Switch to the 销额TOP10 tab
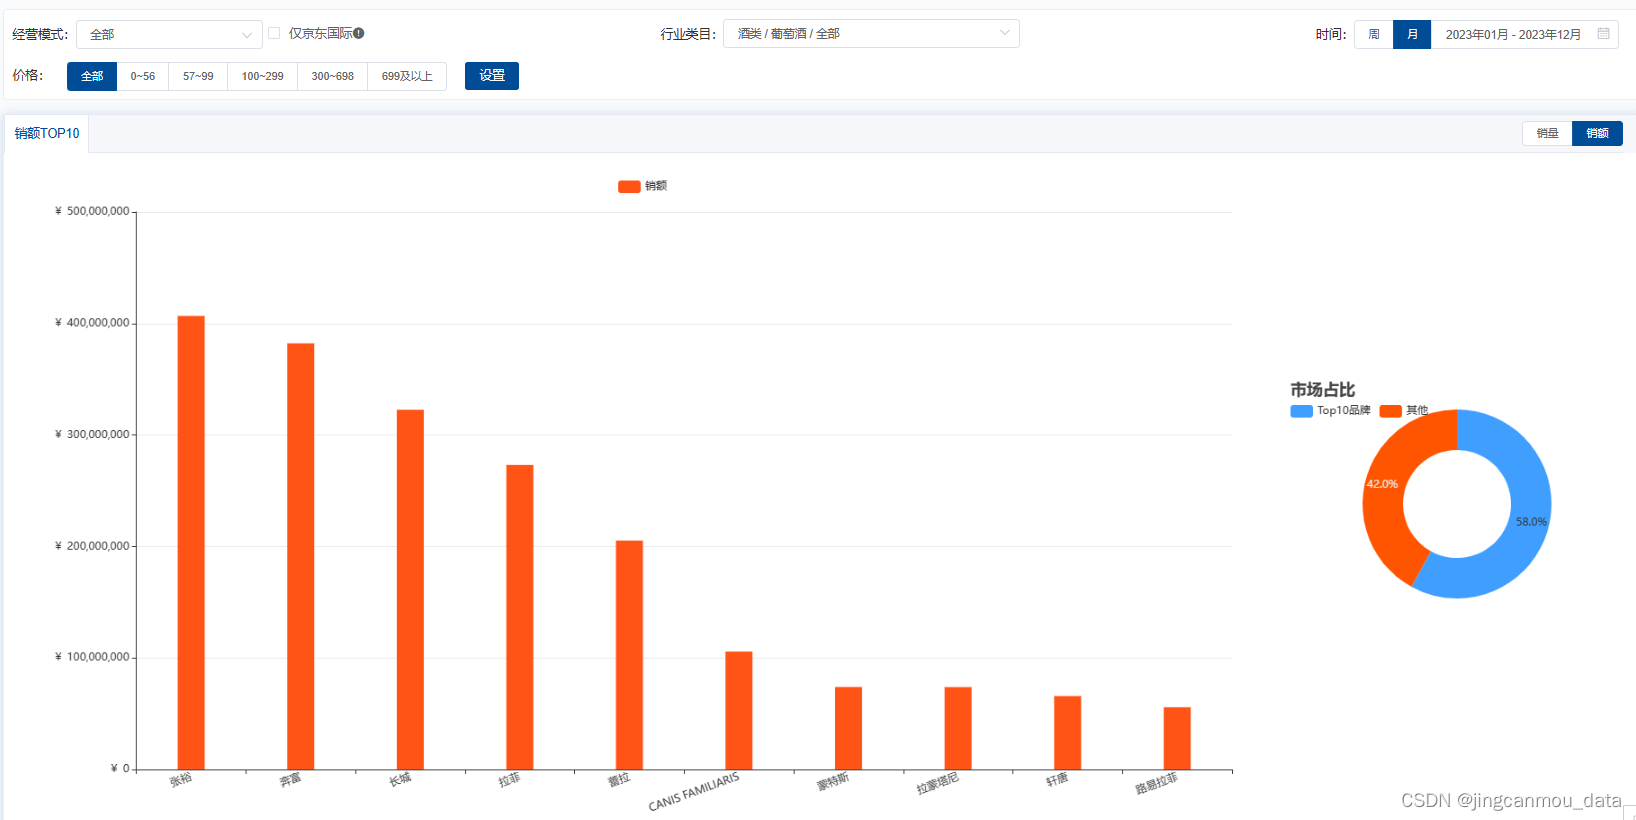The height and width of the screenshot is (820, 1636). tap(47, 133)
